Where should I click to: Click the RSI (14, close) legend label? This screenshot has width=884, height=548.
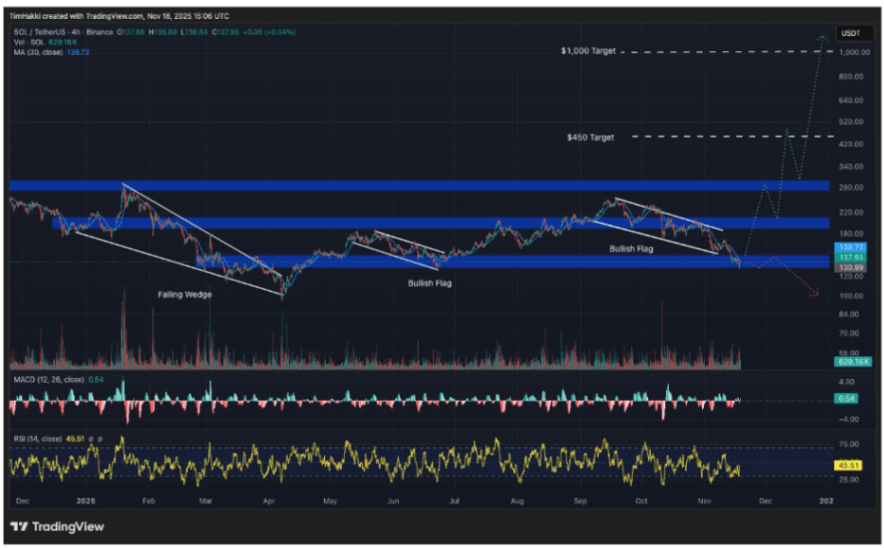coord(37,439)
